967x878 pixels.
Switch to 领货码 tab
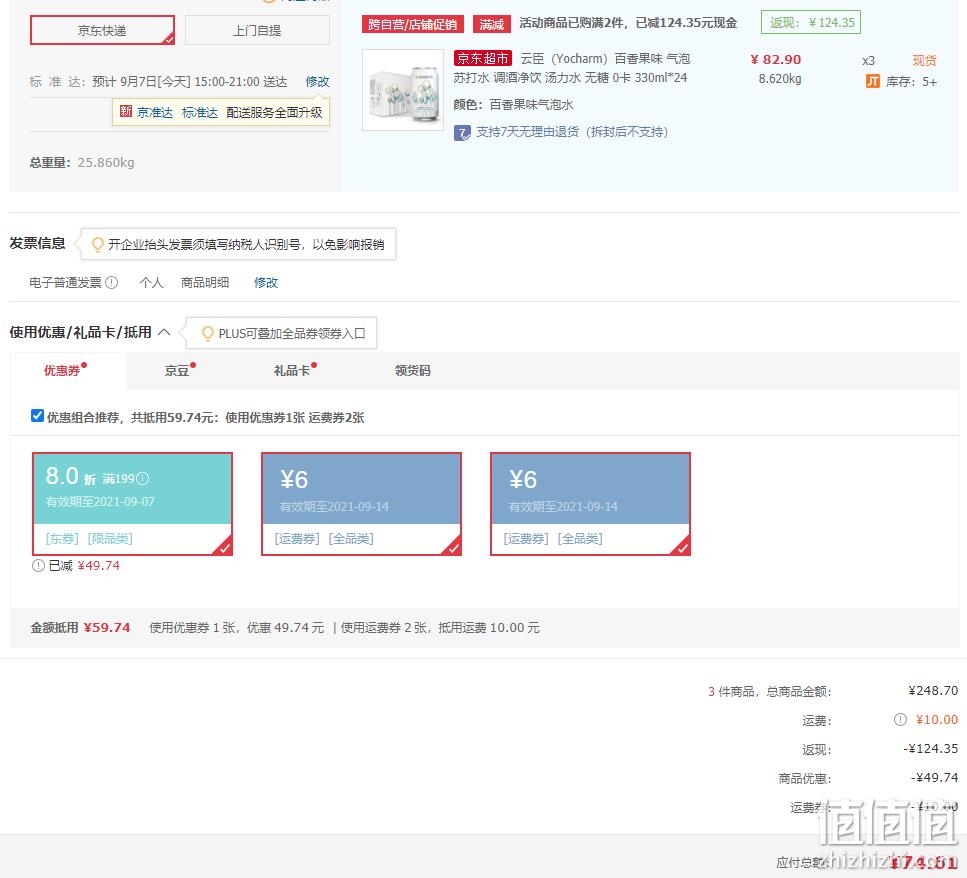[x=413, y=371]
